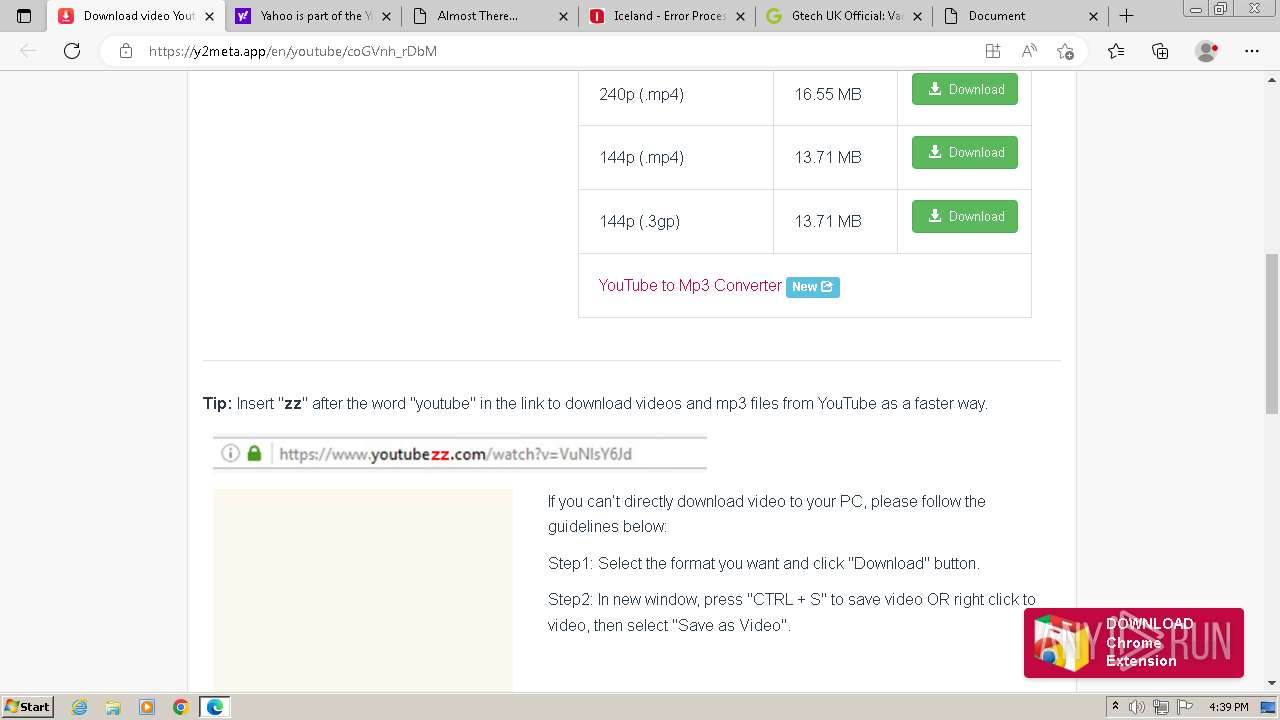Add page to favorites star icon
Image resolution: width=1280 pixels, height=720 pixels.
[x=1066, y=51]
